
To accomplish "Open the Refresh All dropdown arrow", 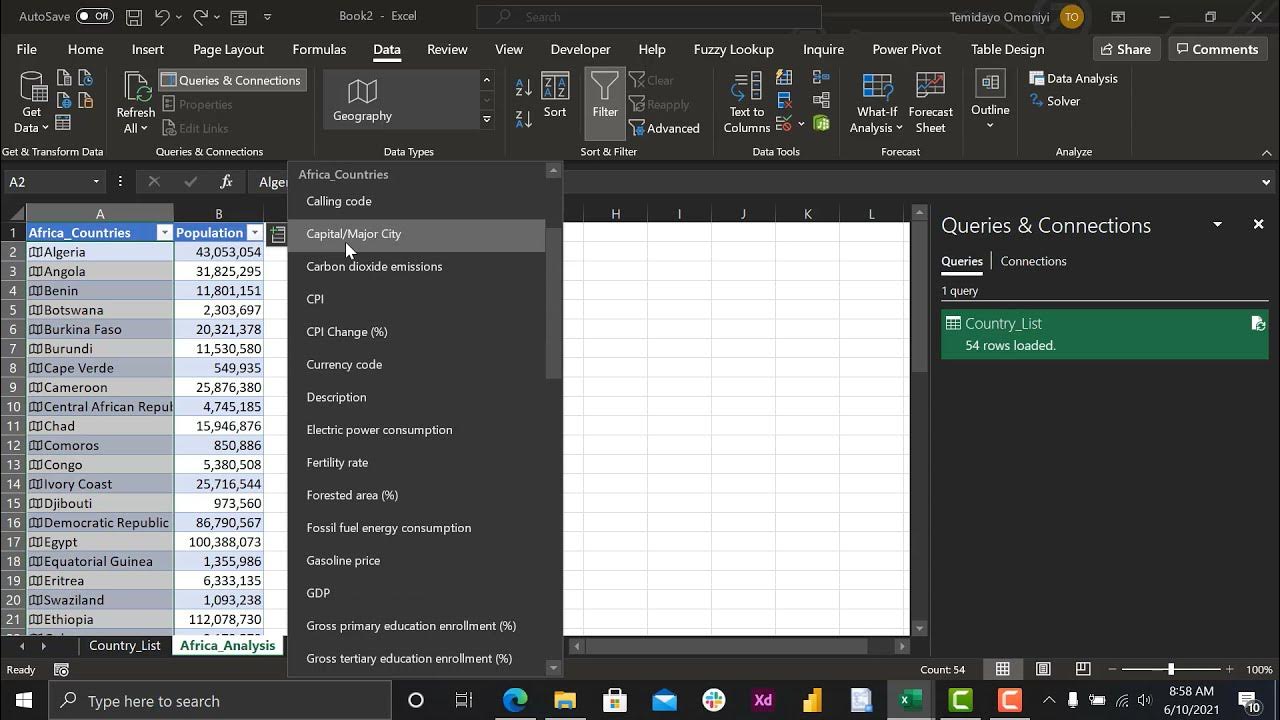I will (x=144, y=128).
